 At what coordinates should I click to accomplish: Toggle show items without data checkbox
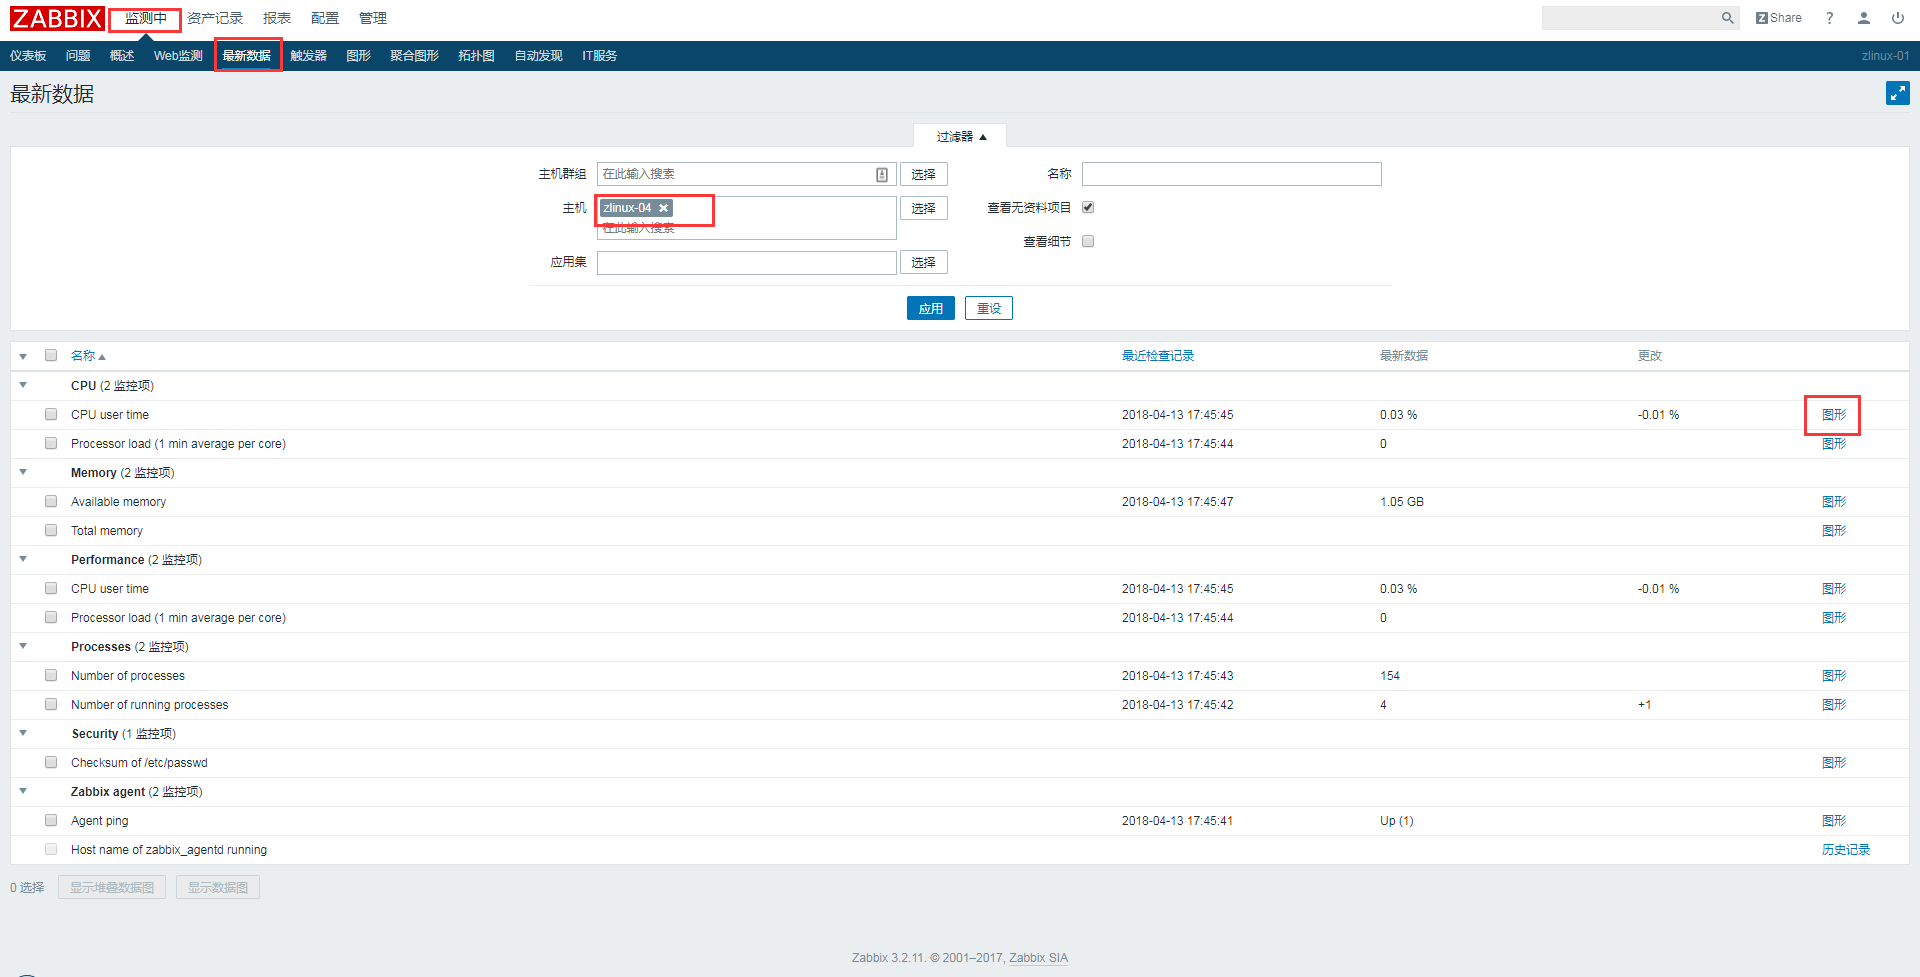[1088, 207]
